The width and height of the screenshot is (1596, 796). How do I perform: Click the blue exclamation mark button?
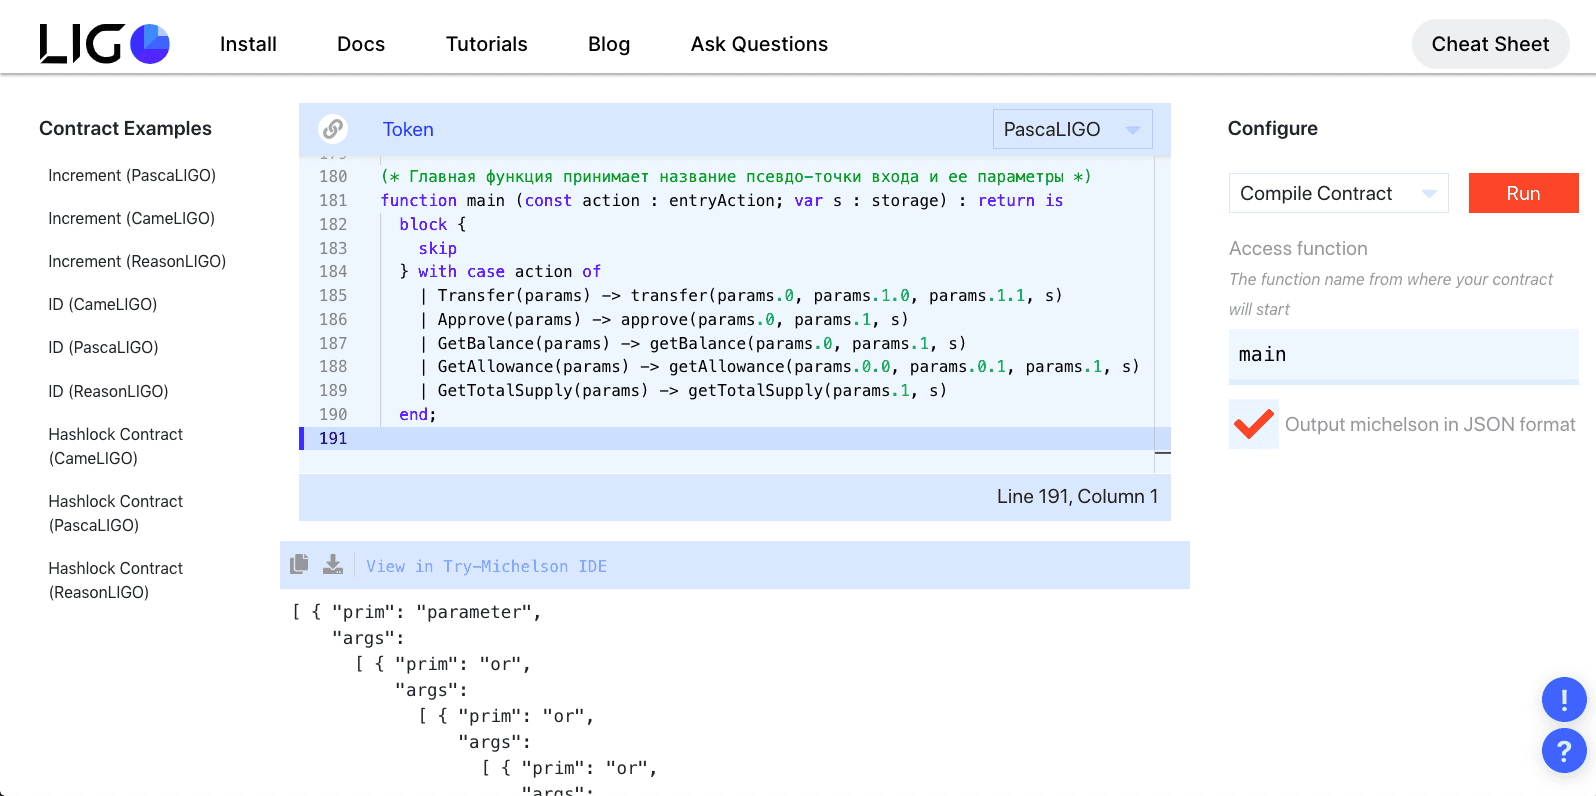point(1564,699)
